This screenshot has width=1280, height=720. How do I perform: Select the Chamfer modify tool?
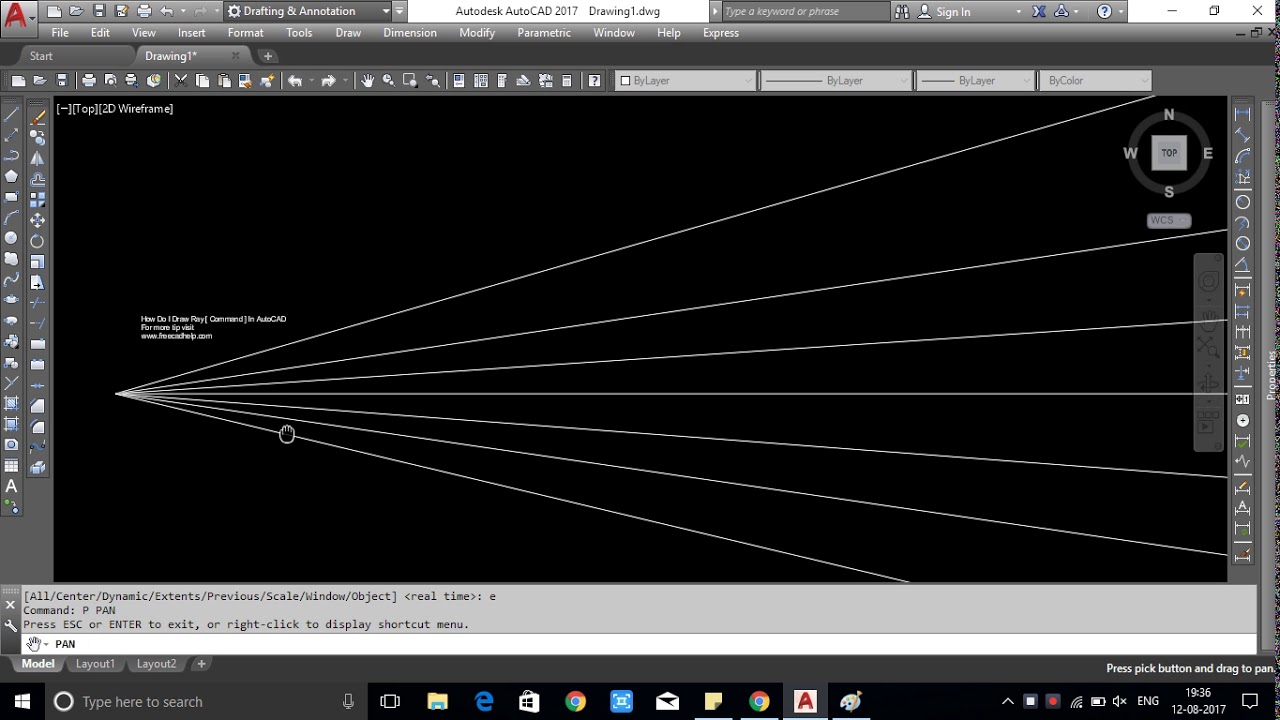(x=38, y=405)
